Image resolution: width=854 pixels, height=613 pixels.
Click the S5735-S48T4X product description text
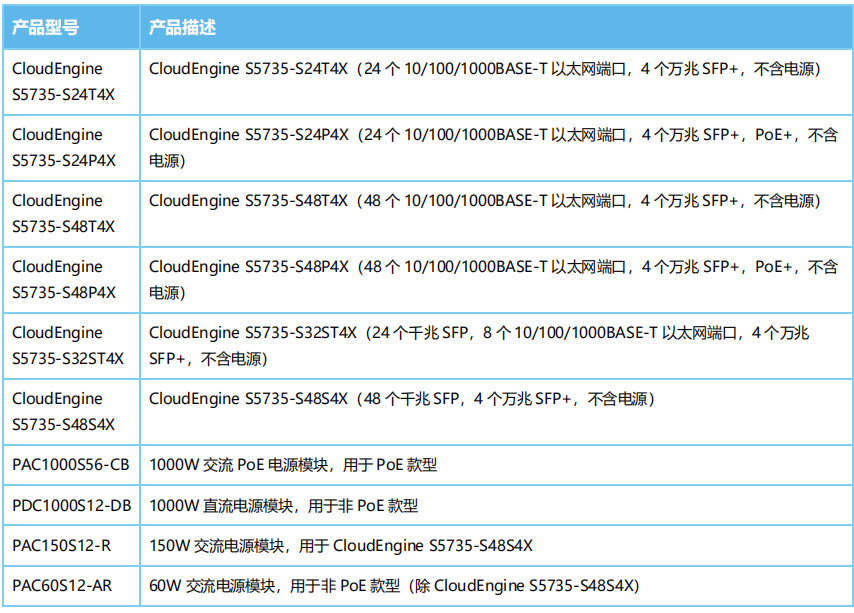485,201
